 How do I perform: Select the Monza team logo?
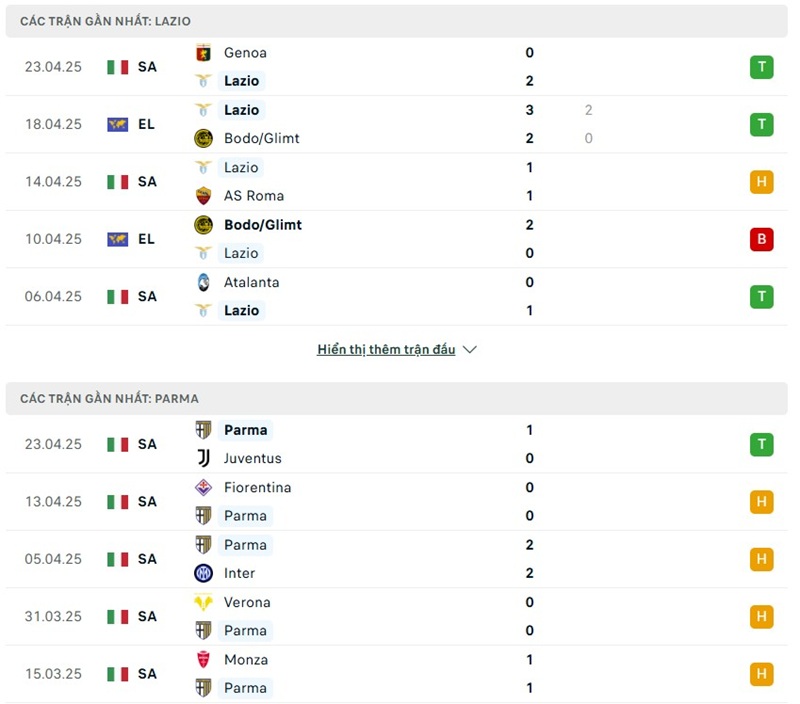(202, 660)
